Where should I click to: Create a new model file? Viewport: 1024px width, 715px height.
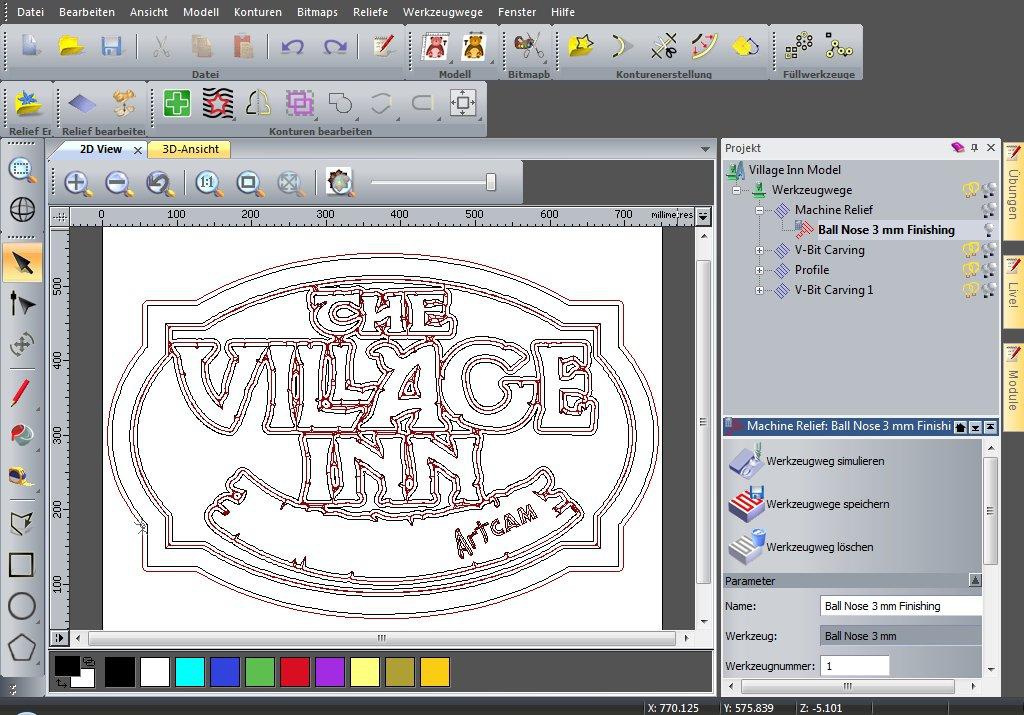click(x=31, y=46)
